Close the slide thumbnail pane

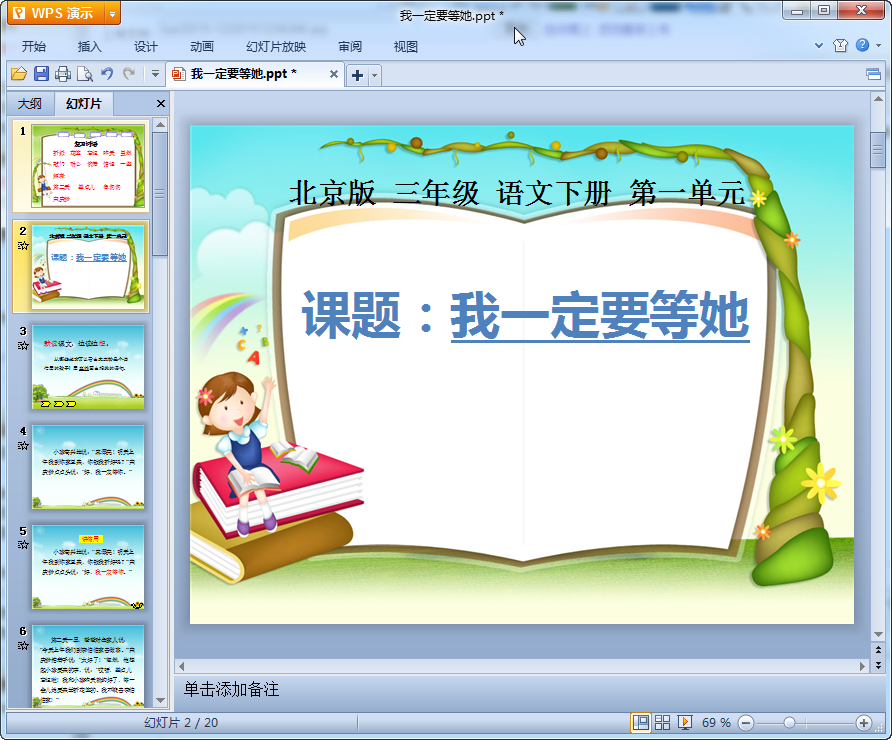click(160, 104)
